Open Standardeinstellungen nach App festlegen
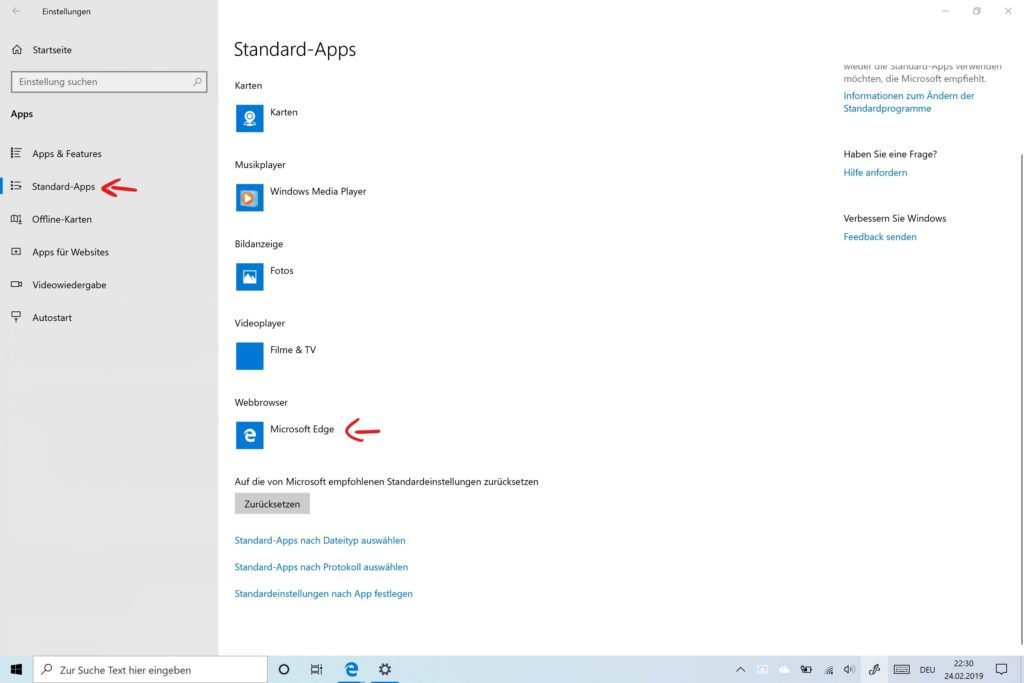Viewport: 1024px width, 683px height. pos(323,594)
